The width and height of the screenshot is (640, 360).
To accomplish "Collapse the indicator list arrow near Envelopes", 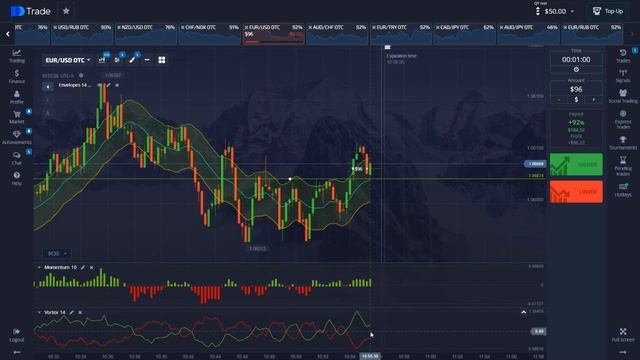I will (x=48, y=87).
